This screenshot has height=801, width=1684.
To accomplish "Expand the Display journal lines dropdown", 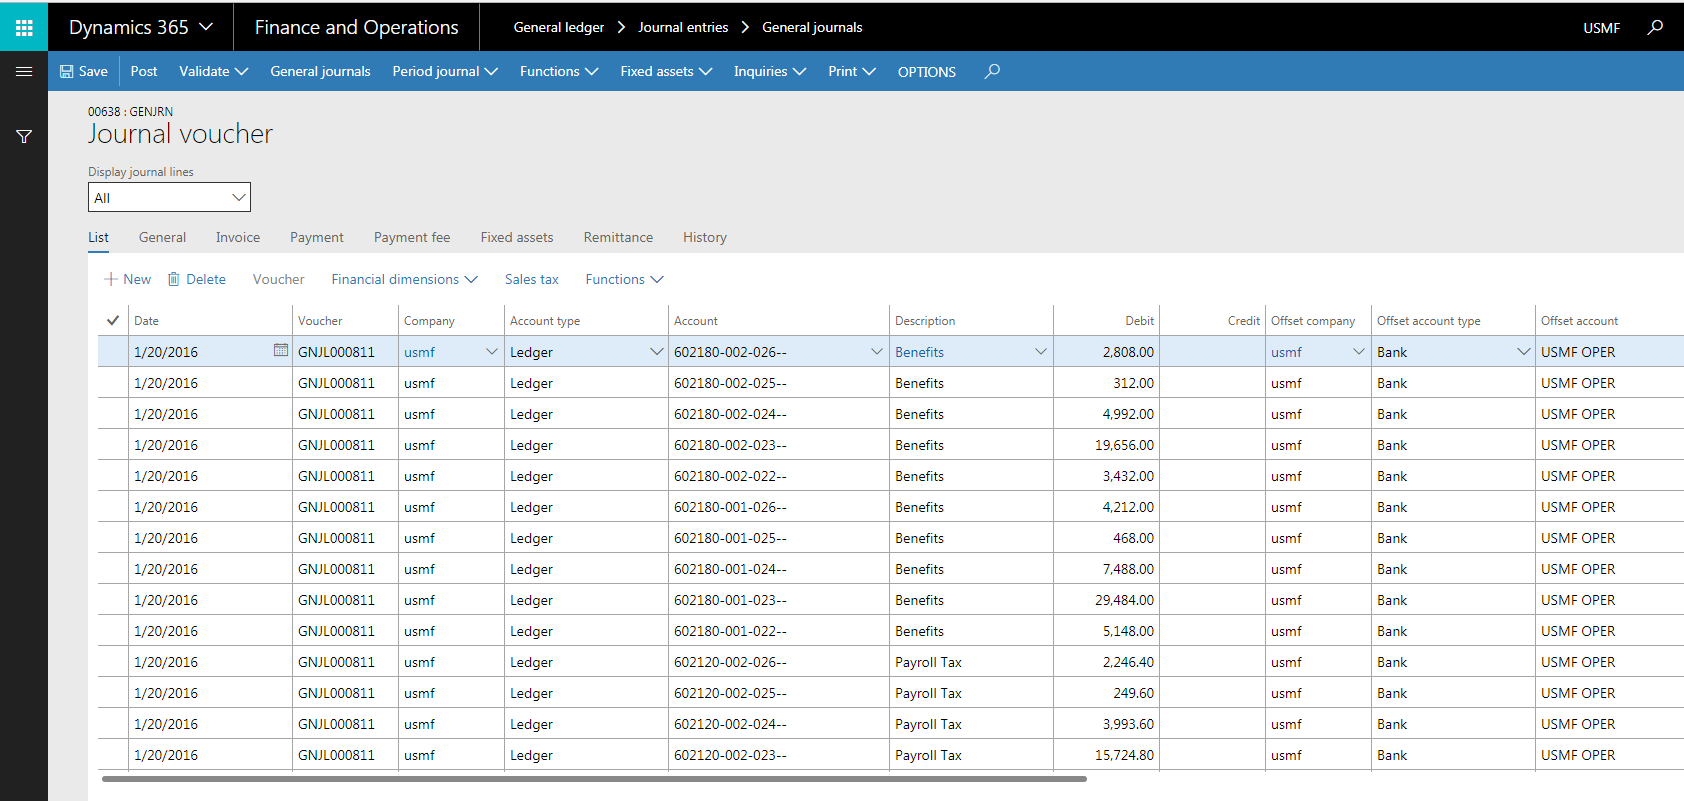I will 238,198.
